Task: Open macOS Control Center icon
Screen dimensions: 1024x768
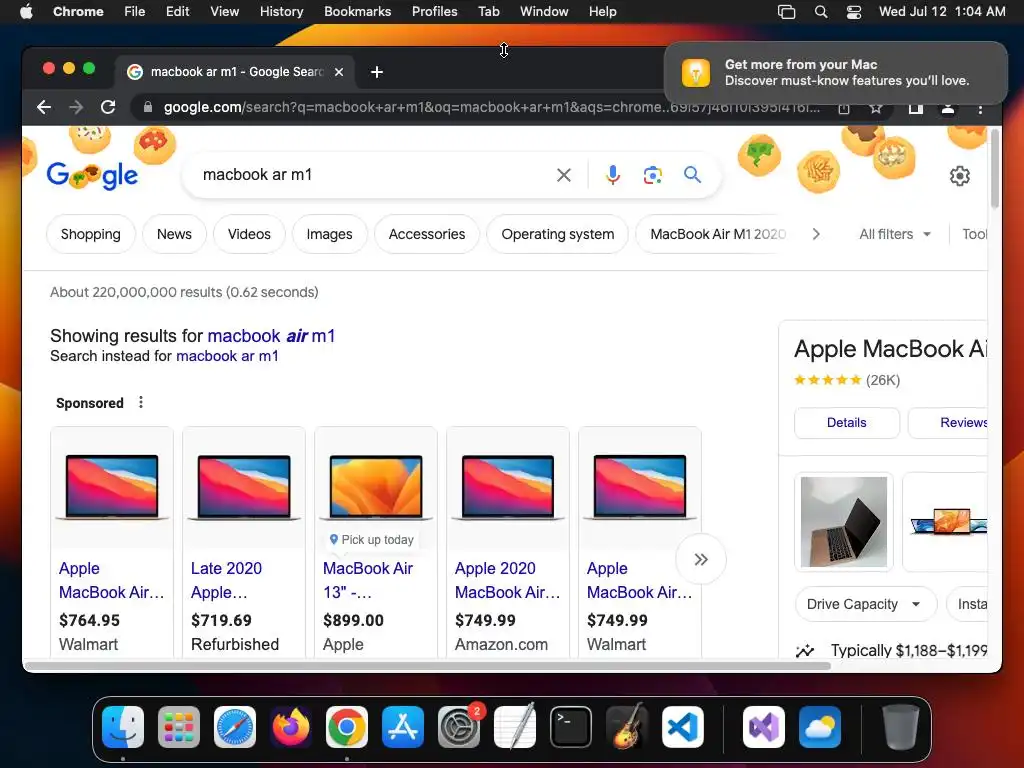Action: (854, 12)
